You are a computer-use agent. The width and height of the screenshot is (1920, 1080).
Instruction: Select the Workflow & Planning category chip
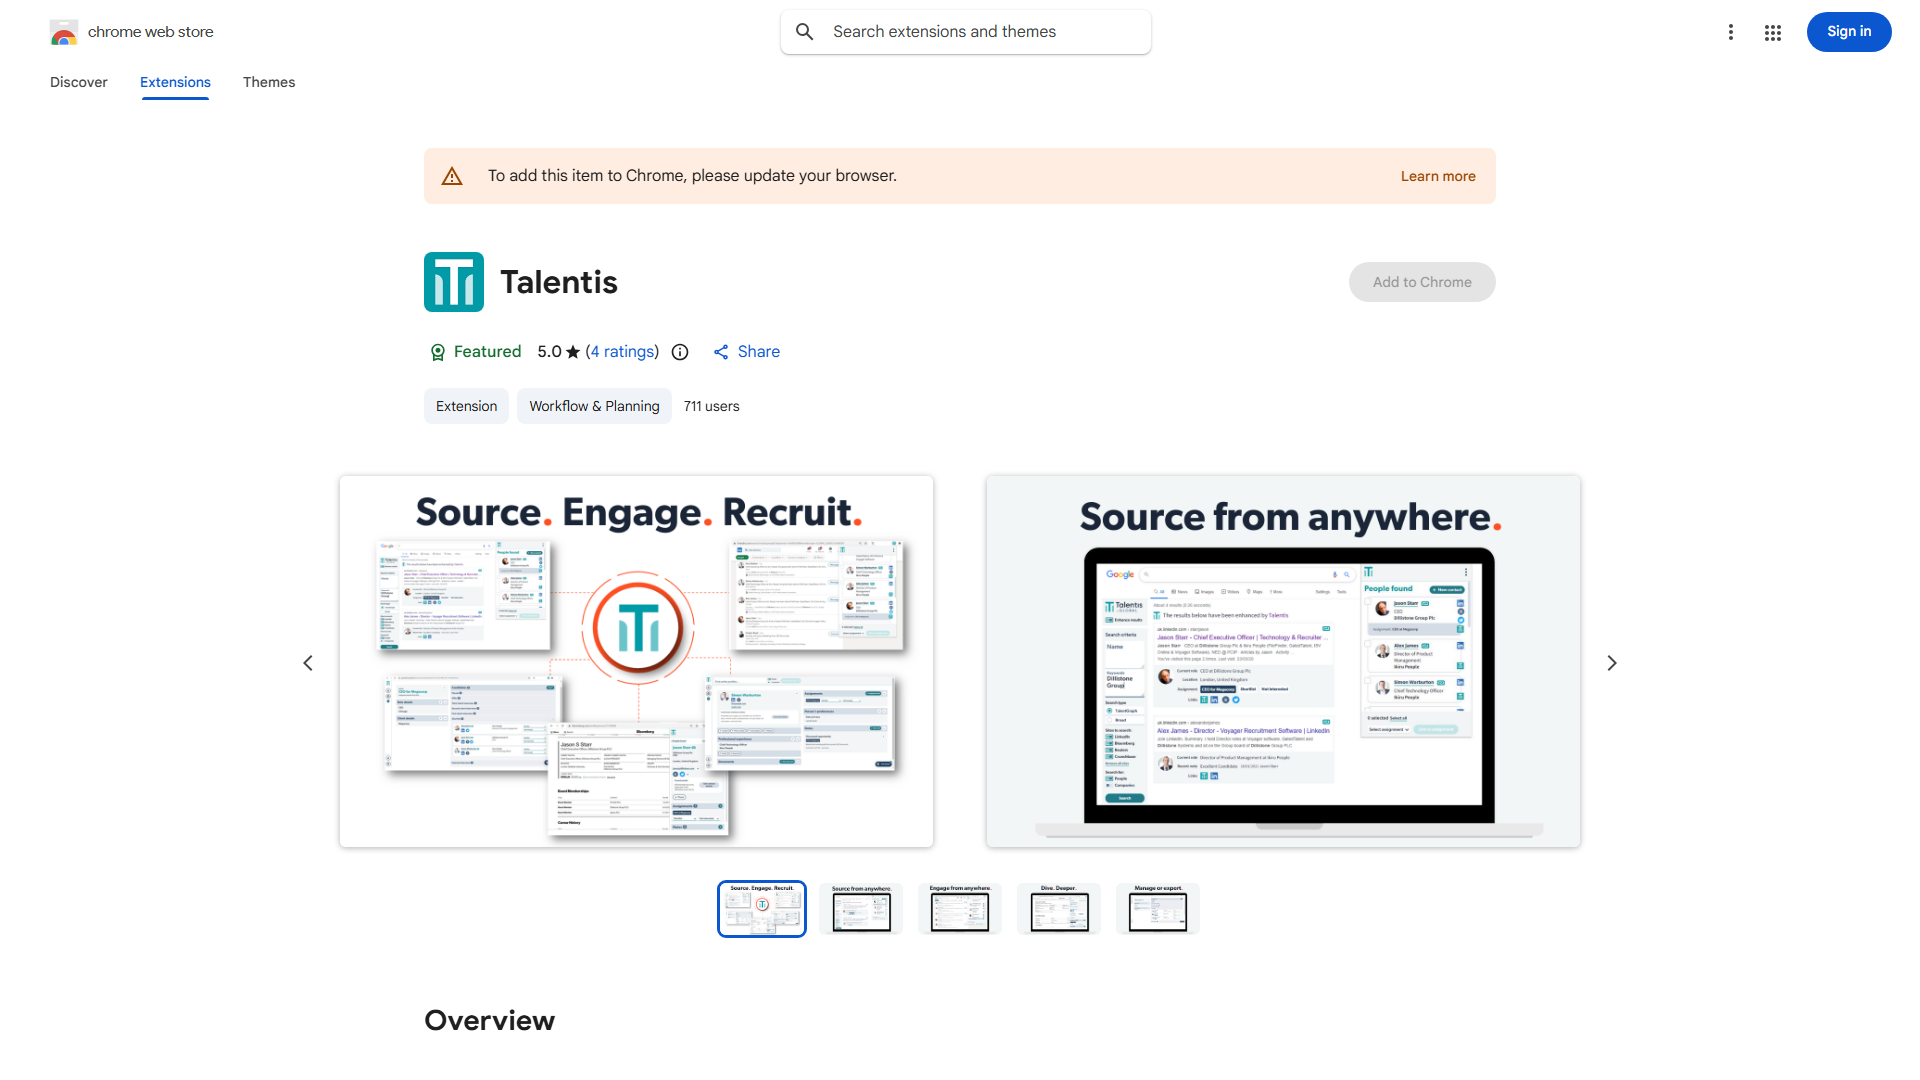(x=593, y=406)
